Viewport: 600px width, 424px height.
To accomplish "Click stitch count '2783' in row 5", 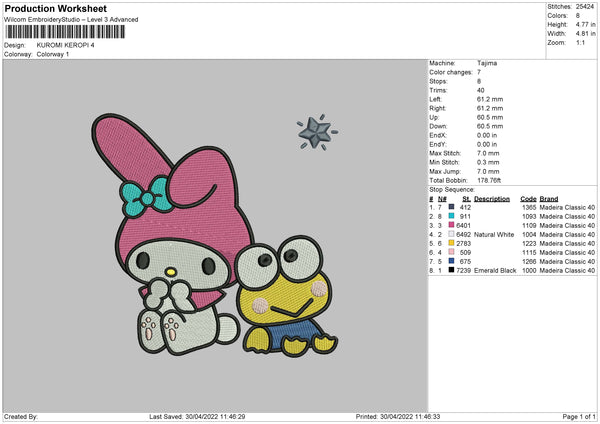I will pyautogui.click(x=463, y=243).
